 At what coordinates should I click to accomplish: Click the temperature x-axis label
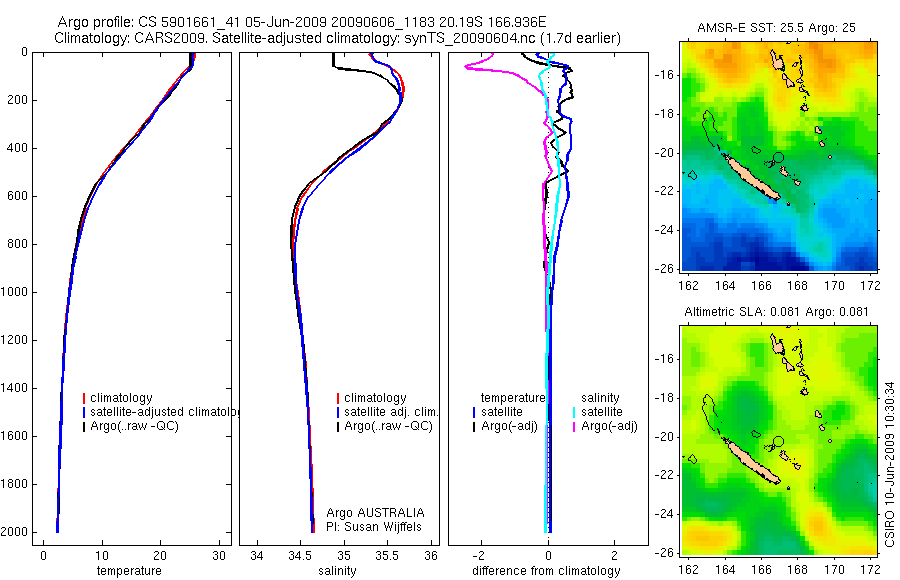pyautogui.click(x=129, y=571)
